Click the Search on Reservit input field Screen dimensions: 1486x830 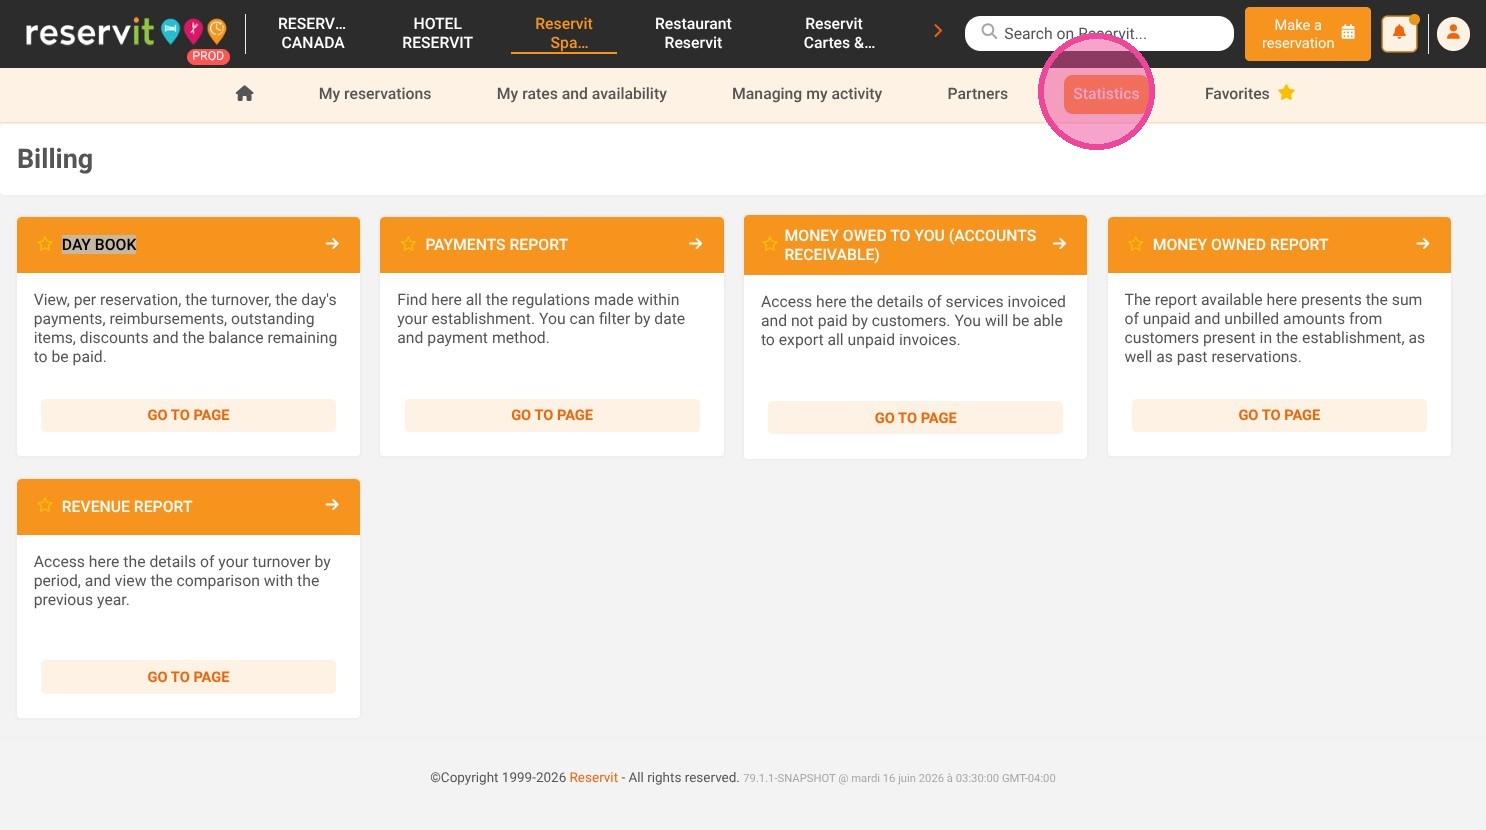(x=1099, y=33)
